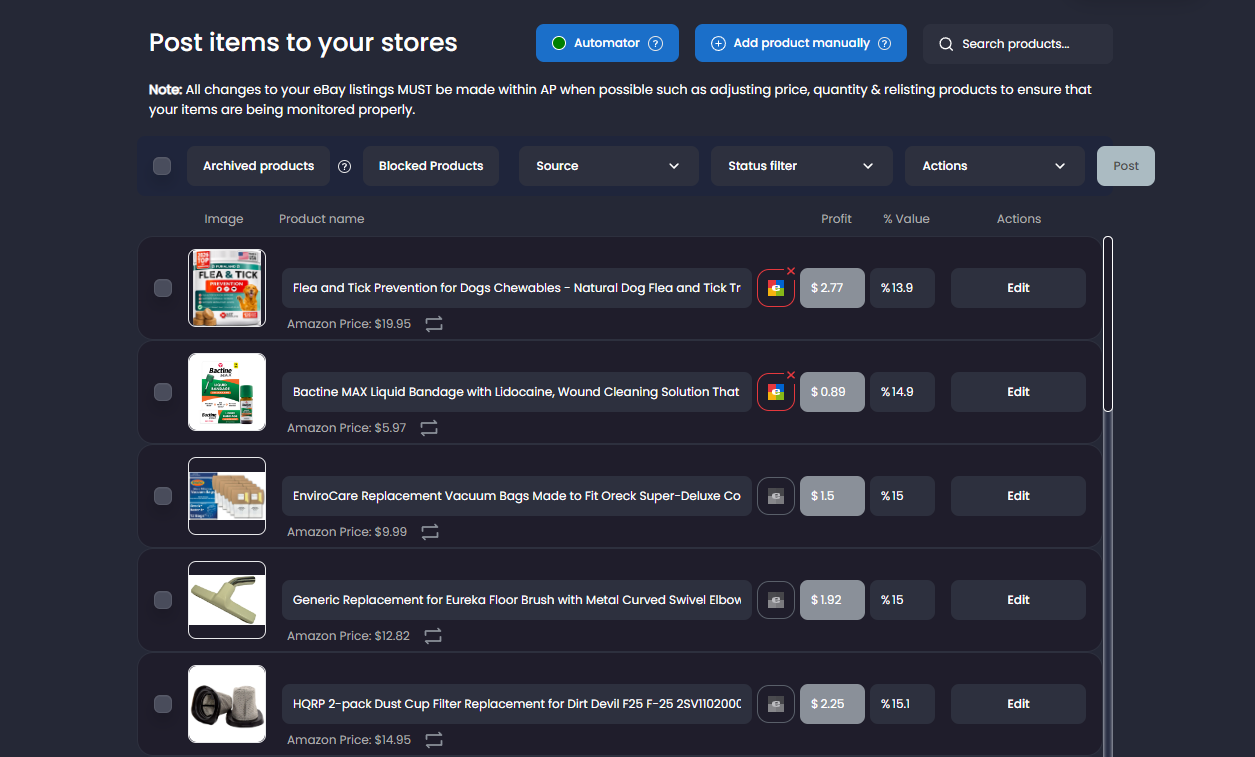
Task: Click the EnviroCare Replacement Vacuum Bags name field
Action: pyautogui.click(x=517, y=496)
